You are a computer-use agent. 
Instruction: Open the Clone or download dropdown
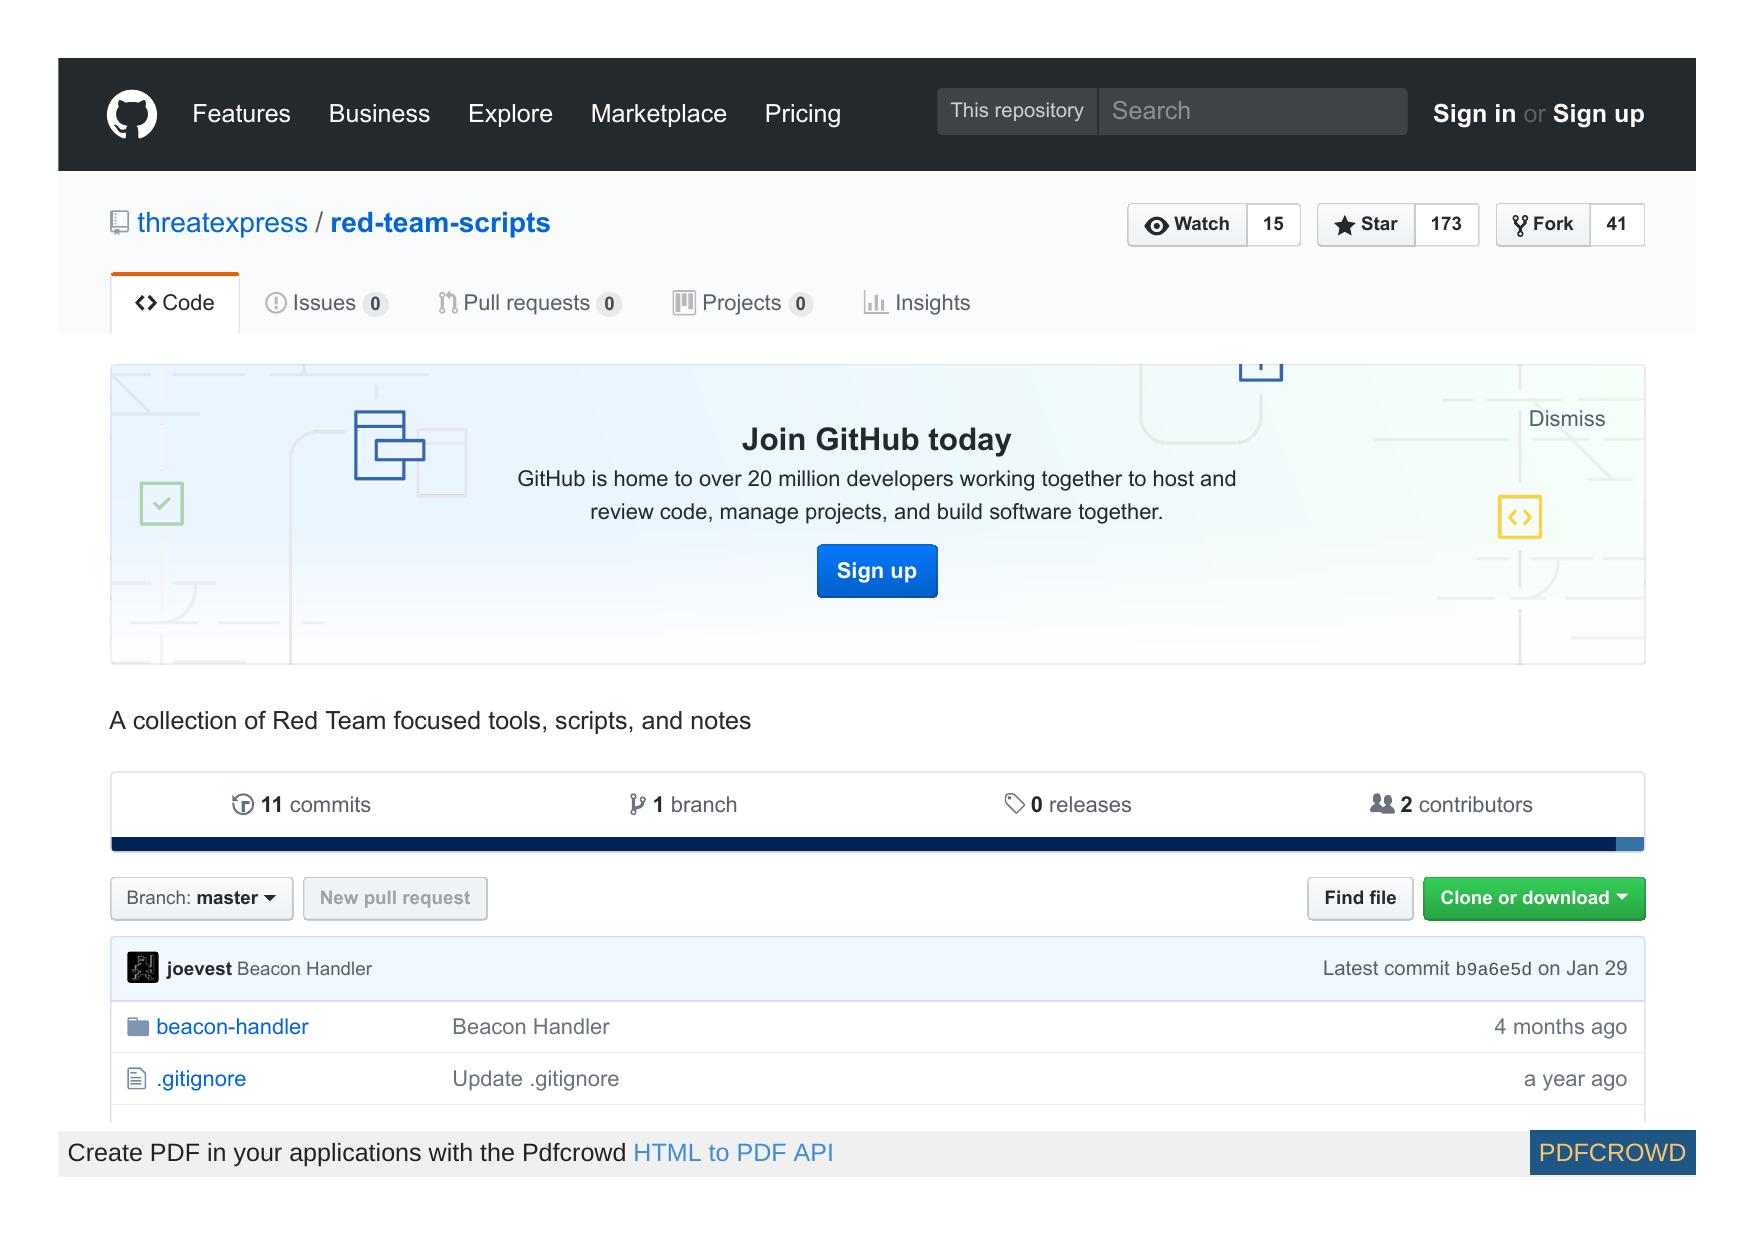[1533, 897]
